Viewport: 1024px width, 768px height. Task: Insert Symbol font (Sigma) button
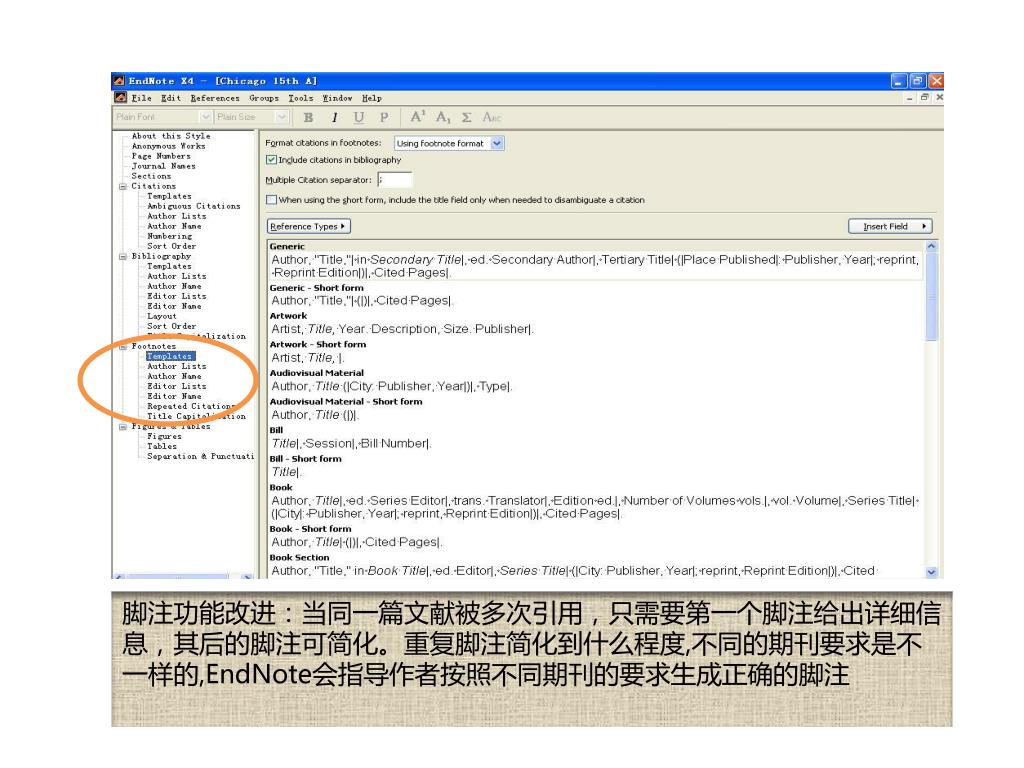(x=466, y=118)
